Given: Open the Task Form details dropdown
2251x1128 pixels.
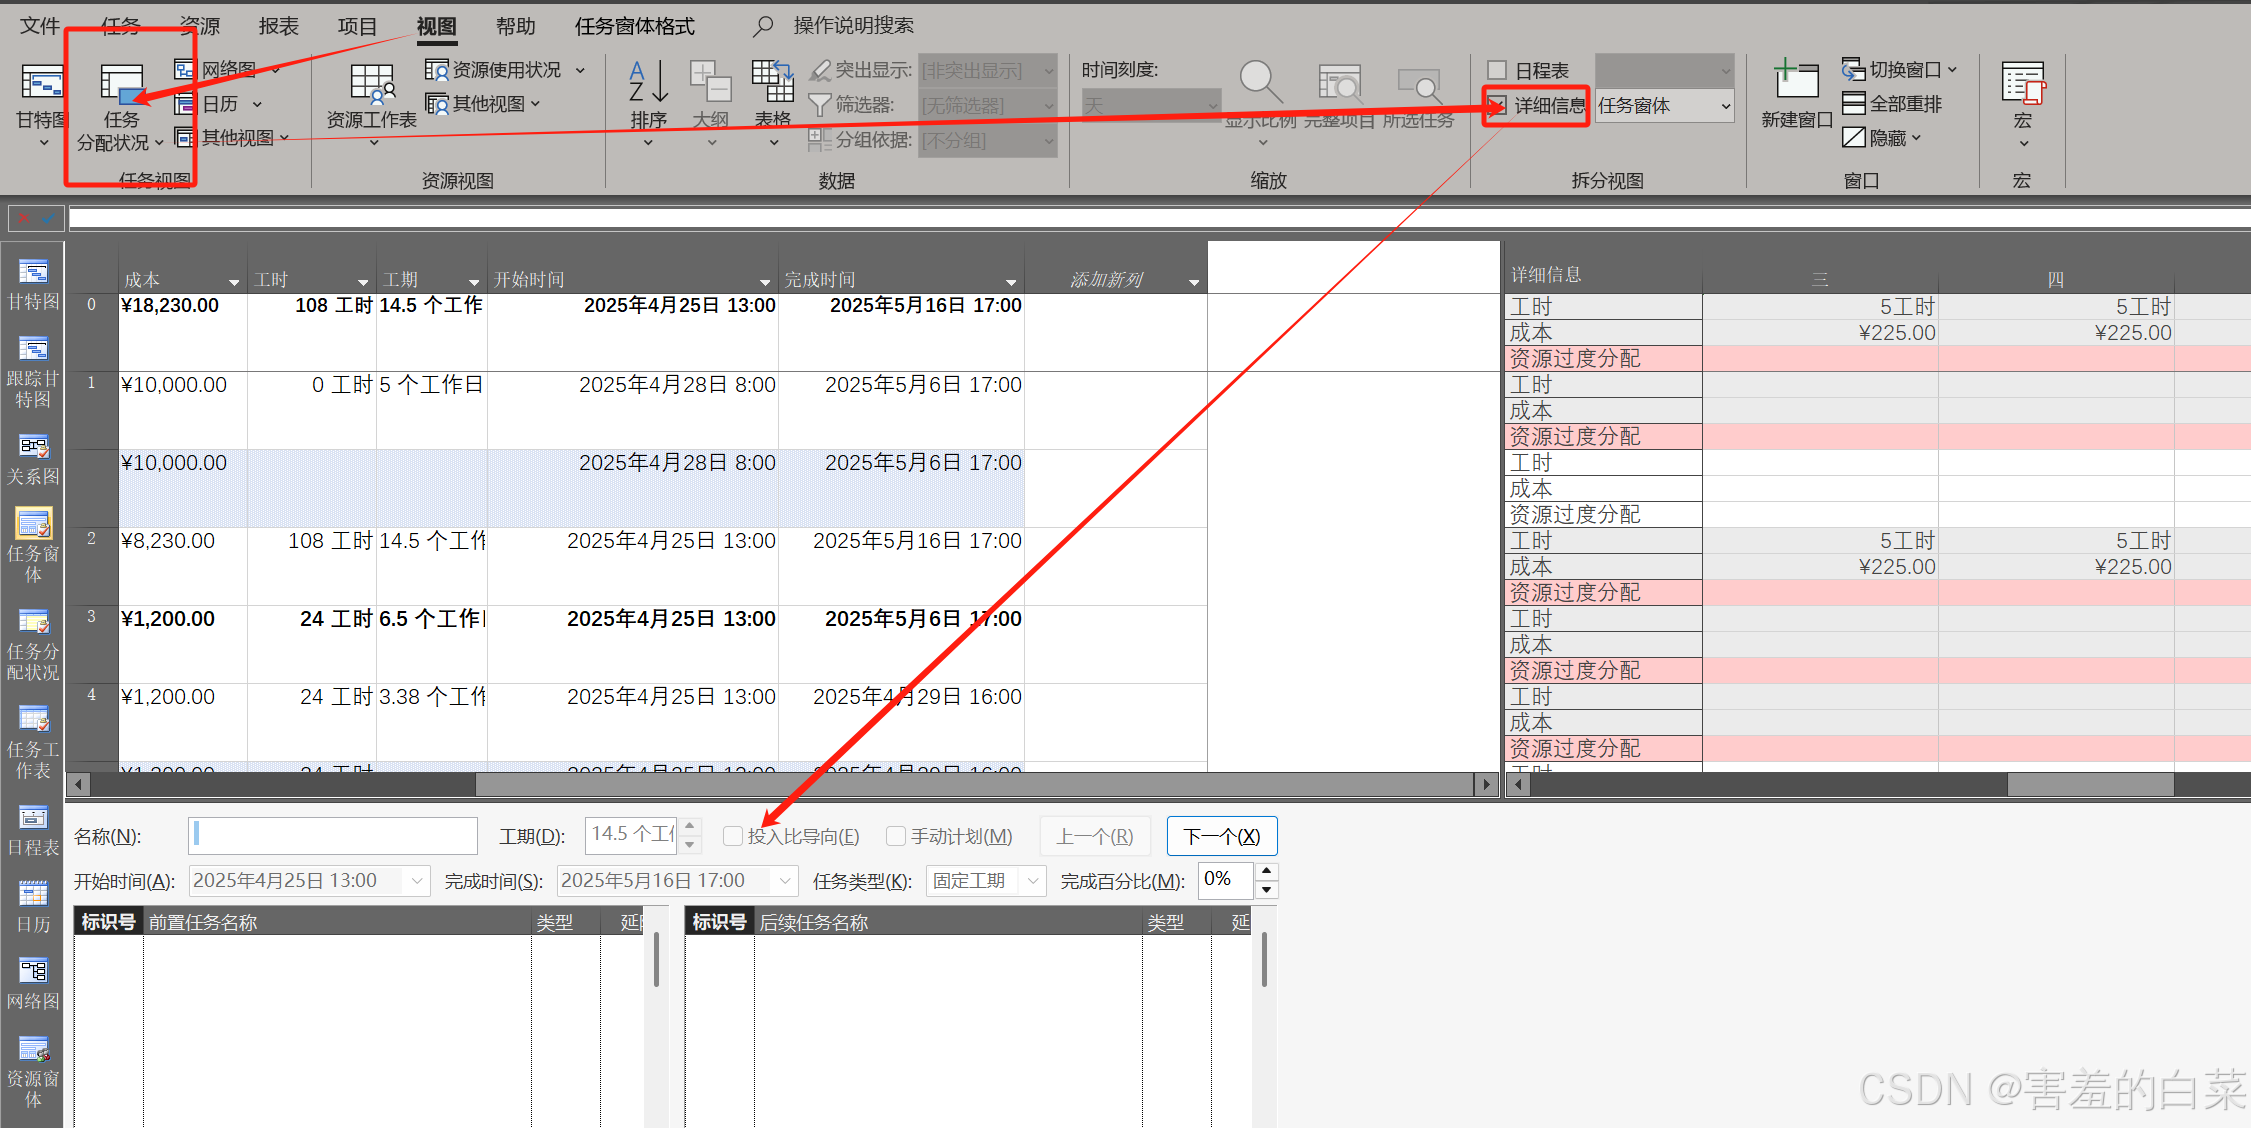Looking at the screenshot, I should click(1725, 105).
